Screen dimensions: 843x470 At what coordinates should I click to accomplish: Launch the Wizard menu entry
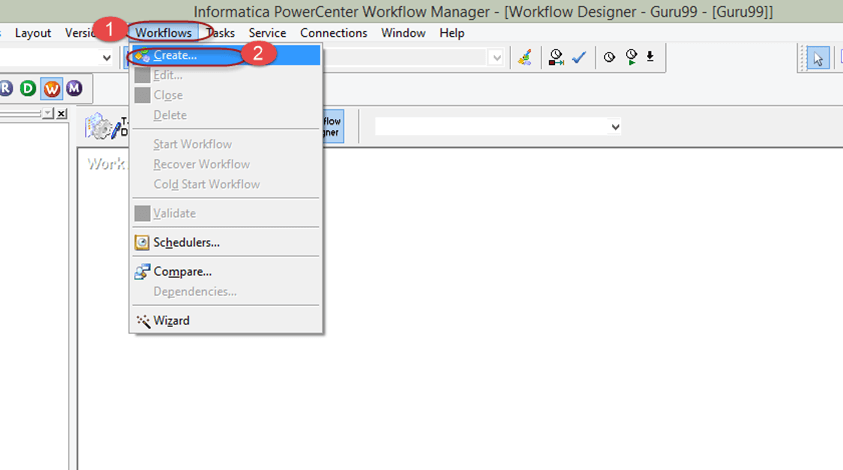171,321
